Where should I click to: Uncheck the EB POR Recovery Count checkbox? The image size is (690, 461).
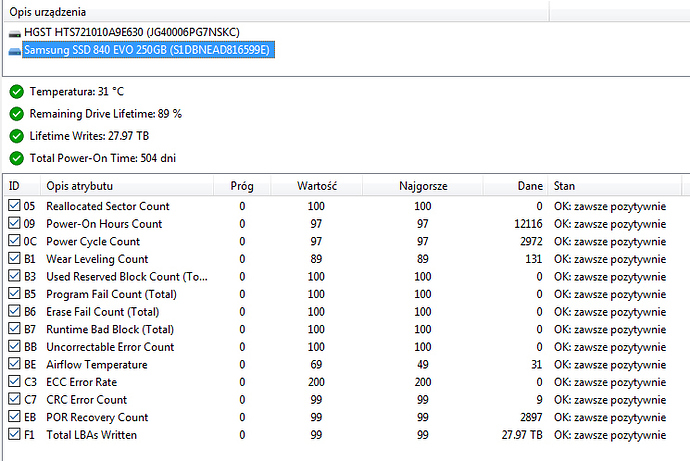14,417
